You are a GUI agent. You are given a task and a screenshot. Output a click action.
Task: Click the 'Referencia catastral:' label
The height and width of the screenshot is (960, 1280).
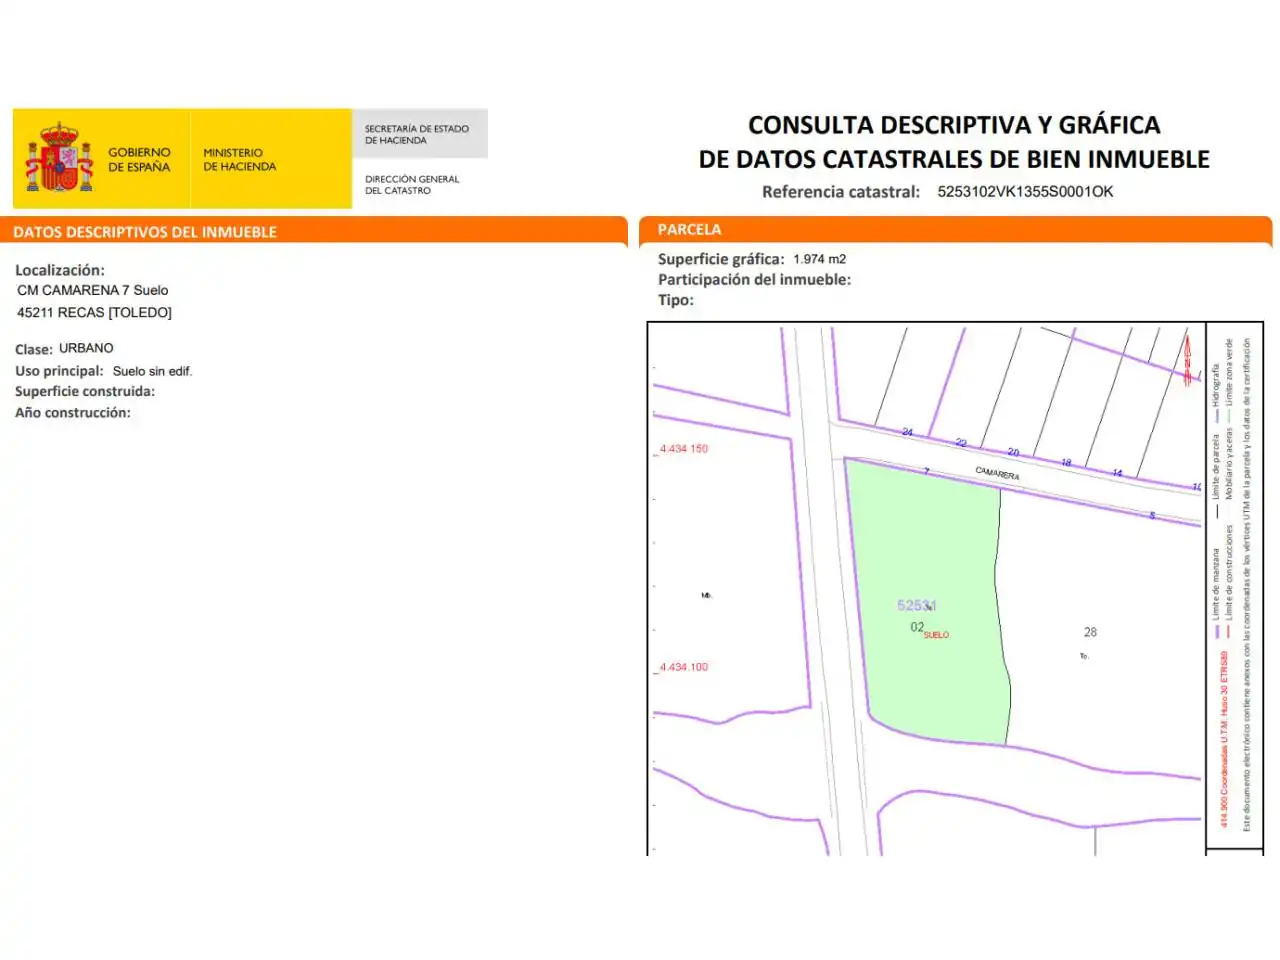click(x=840, y=192)
